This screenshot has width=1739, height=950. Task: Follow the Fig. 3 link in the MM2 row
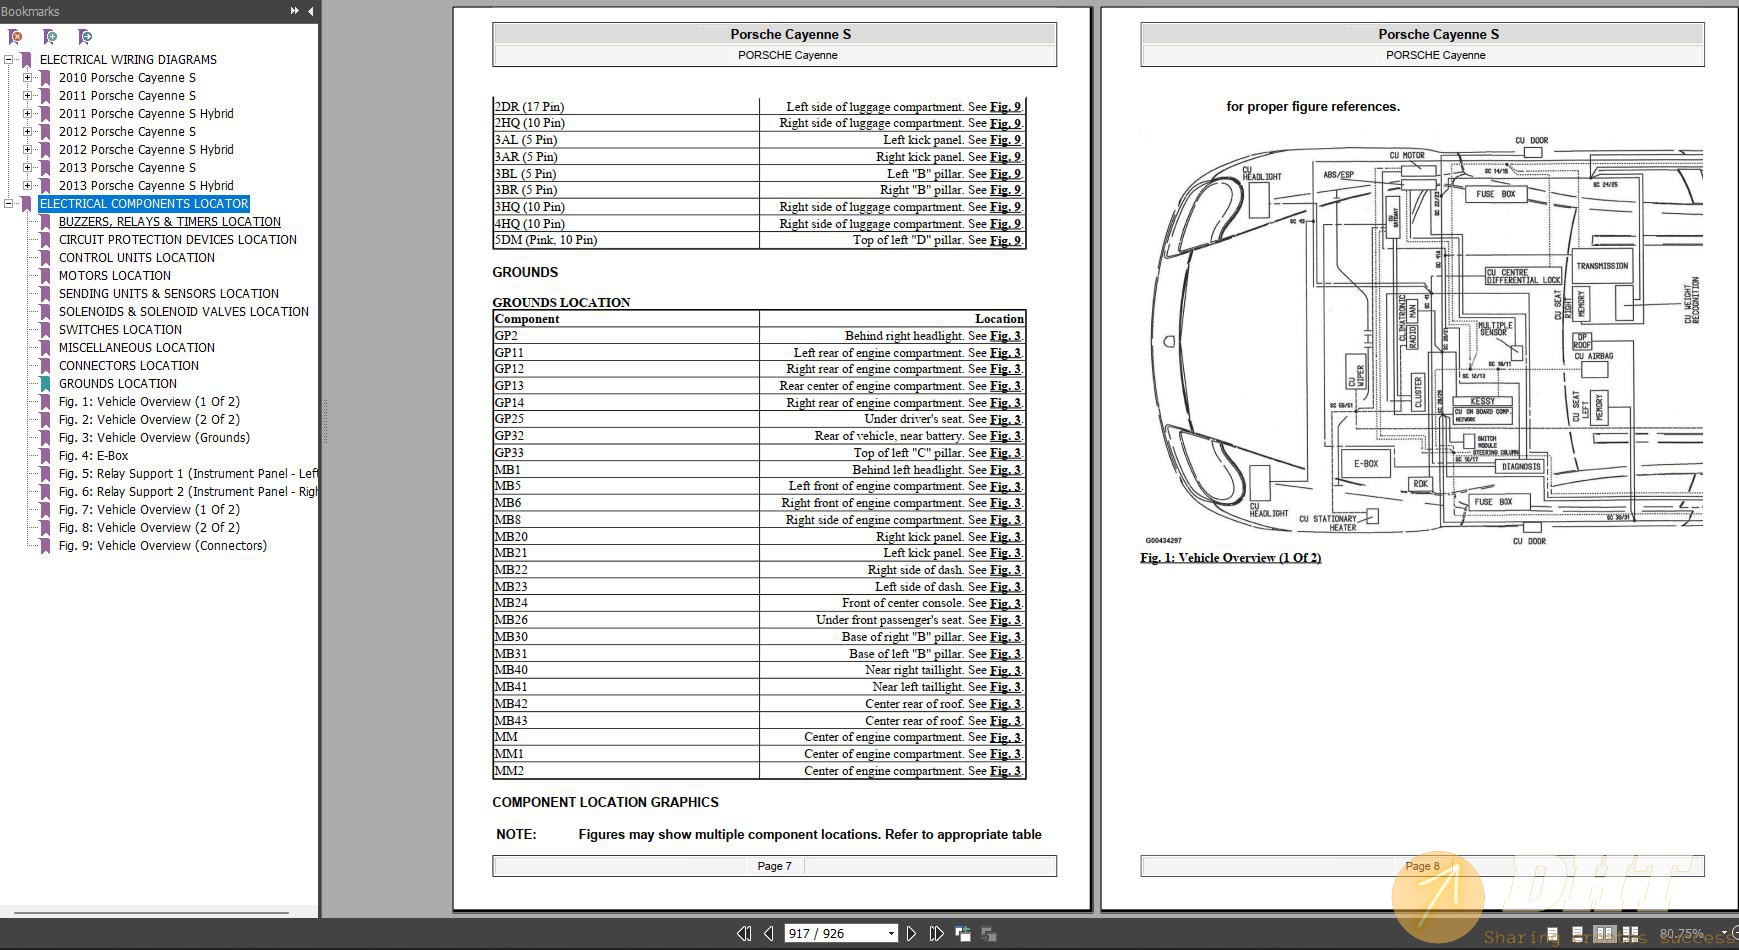click(x=1005, y=771)
